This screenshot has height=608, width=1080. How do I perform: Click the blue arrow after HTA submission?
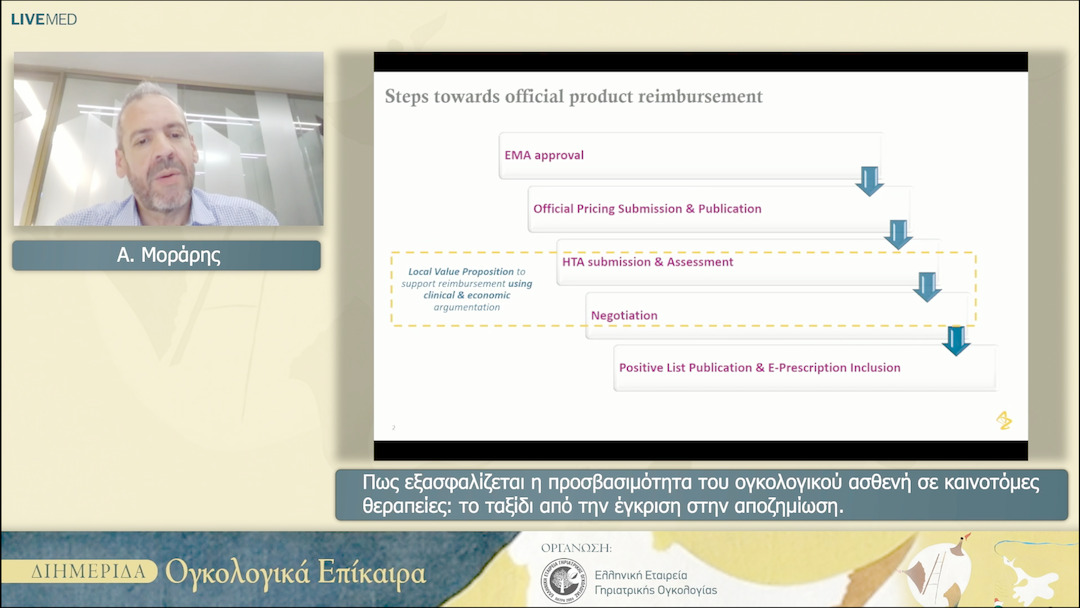tap(927, 287)
